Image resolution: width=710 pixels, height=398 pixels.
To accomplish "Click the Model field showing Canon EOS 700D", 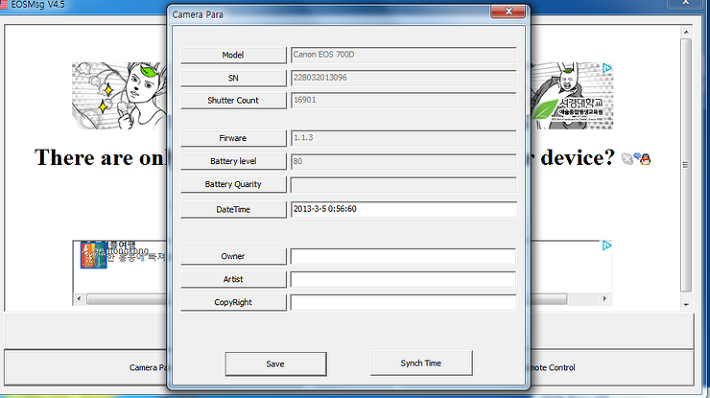I will (403, 55).
